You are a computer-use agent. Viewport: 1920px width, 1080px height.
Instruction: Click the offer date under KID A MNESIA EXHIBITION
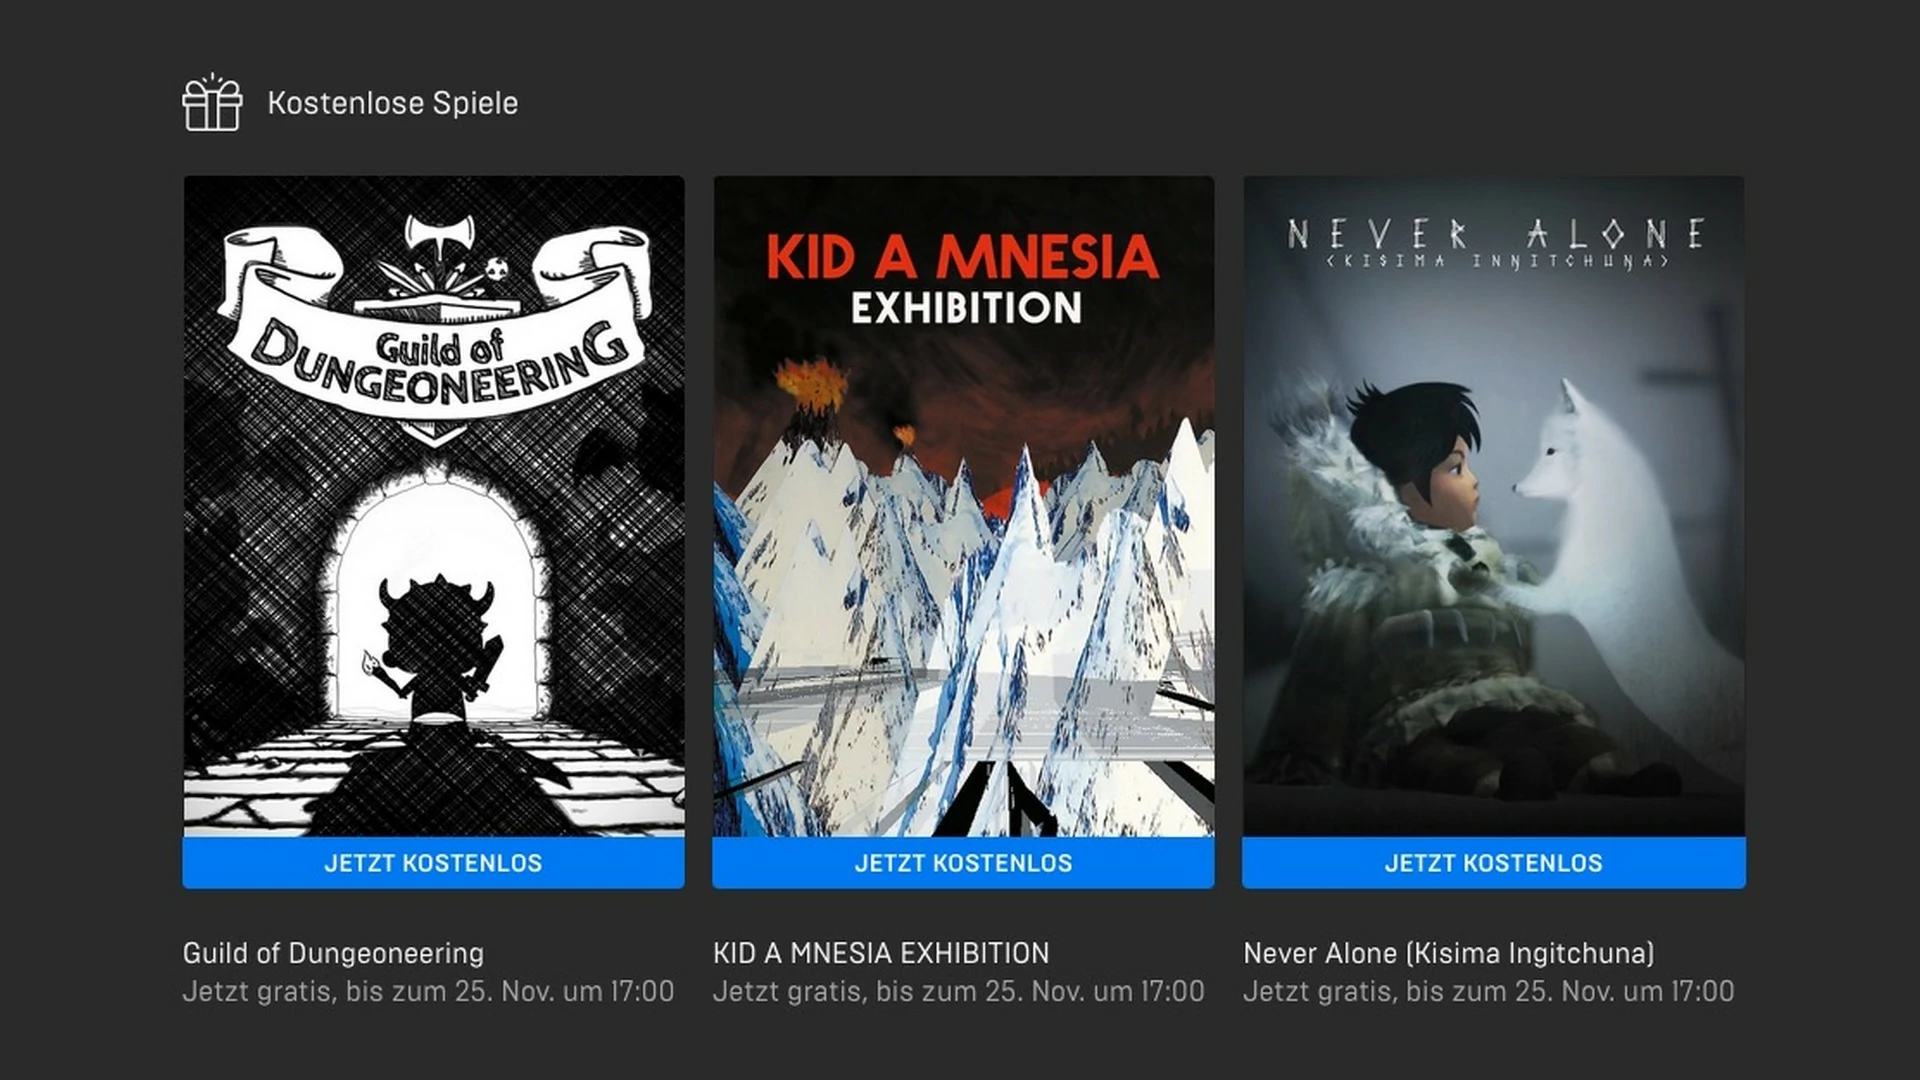958,991
